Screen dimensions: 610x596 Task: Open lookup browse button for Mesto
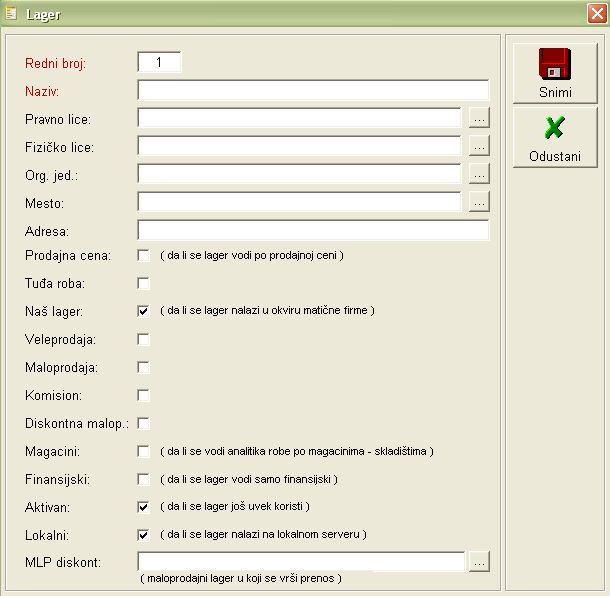pos(479,202)
